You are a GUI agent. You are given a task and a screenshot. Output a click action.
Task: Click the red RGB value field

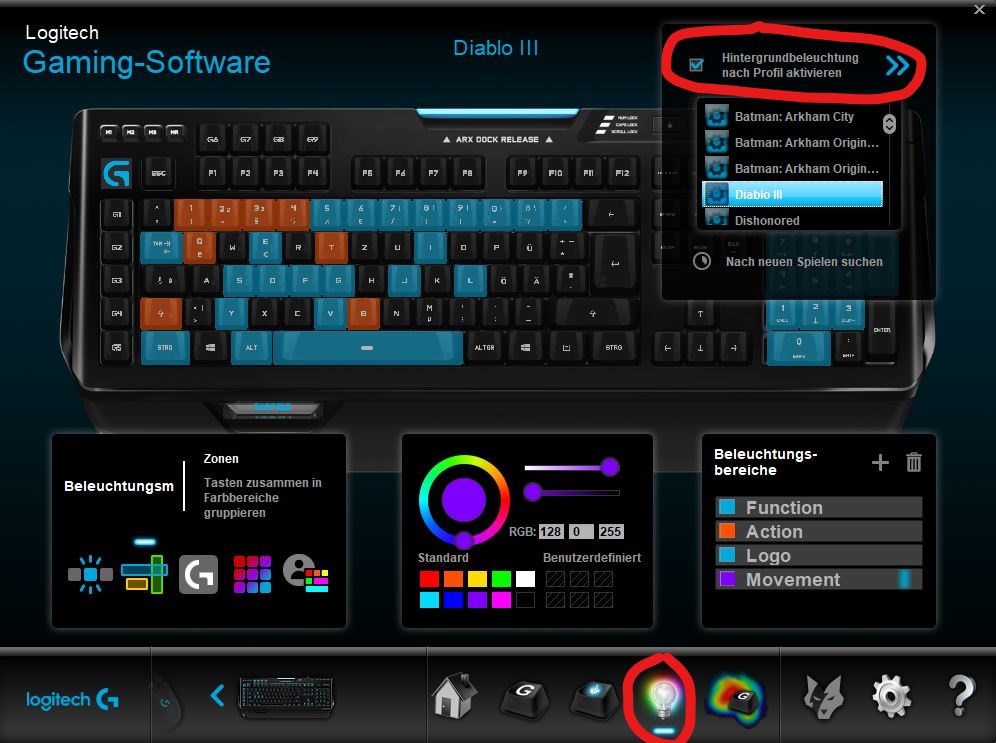(551, 532)
